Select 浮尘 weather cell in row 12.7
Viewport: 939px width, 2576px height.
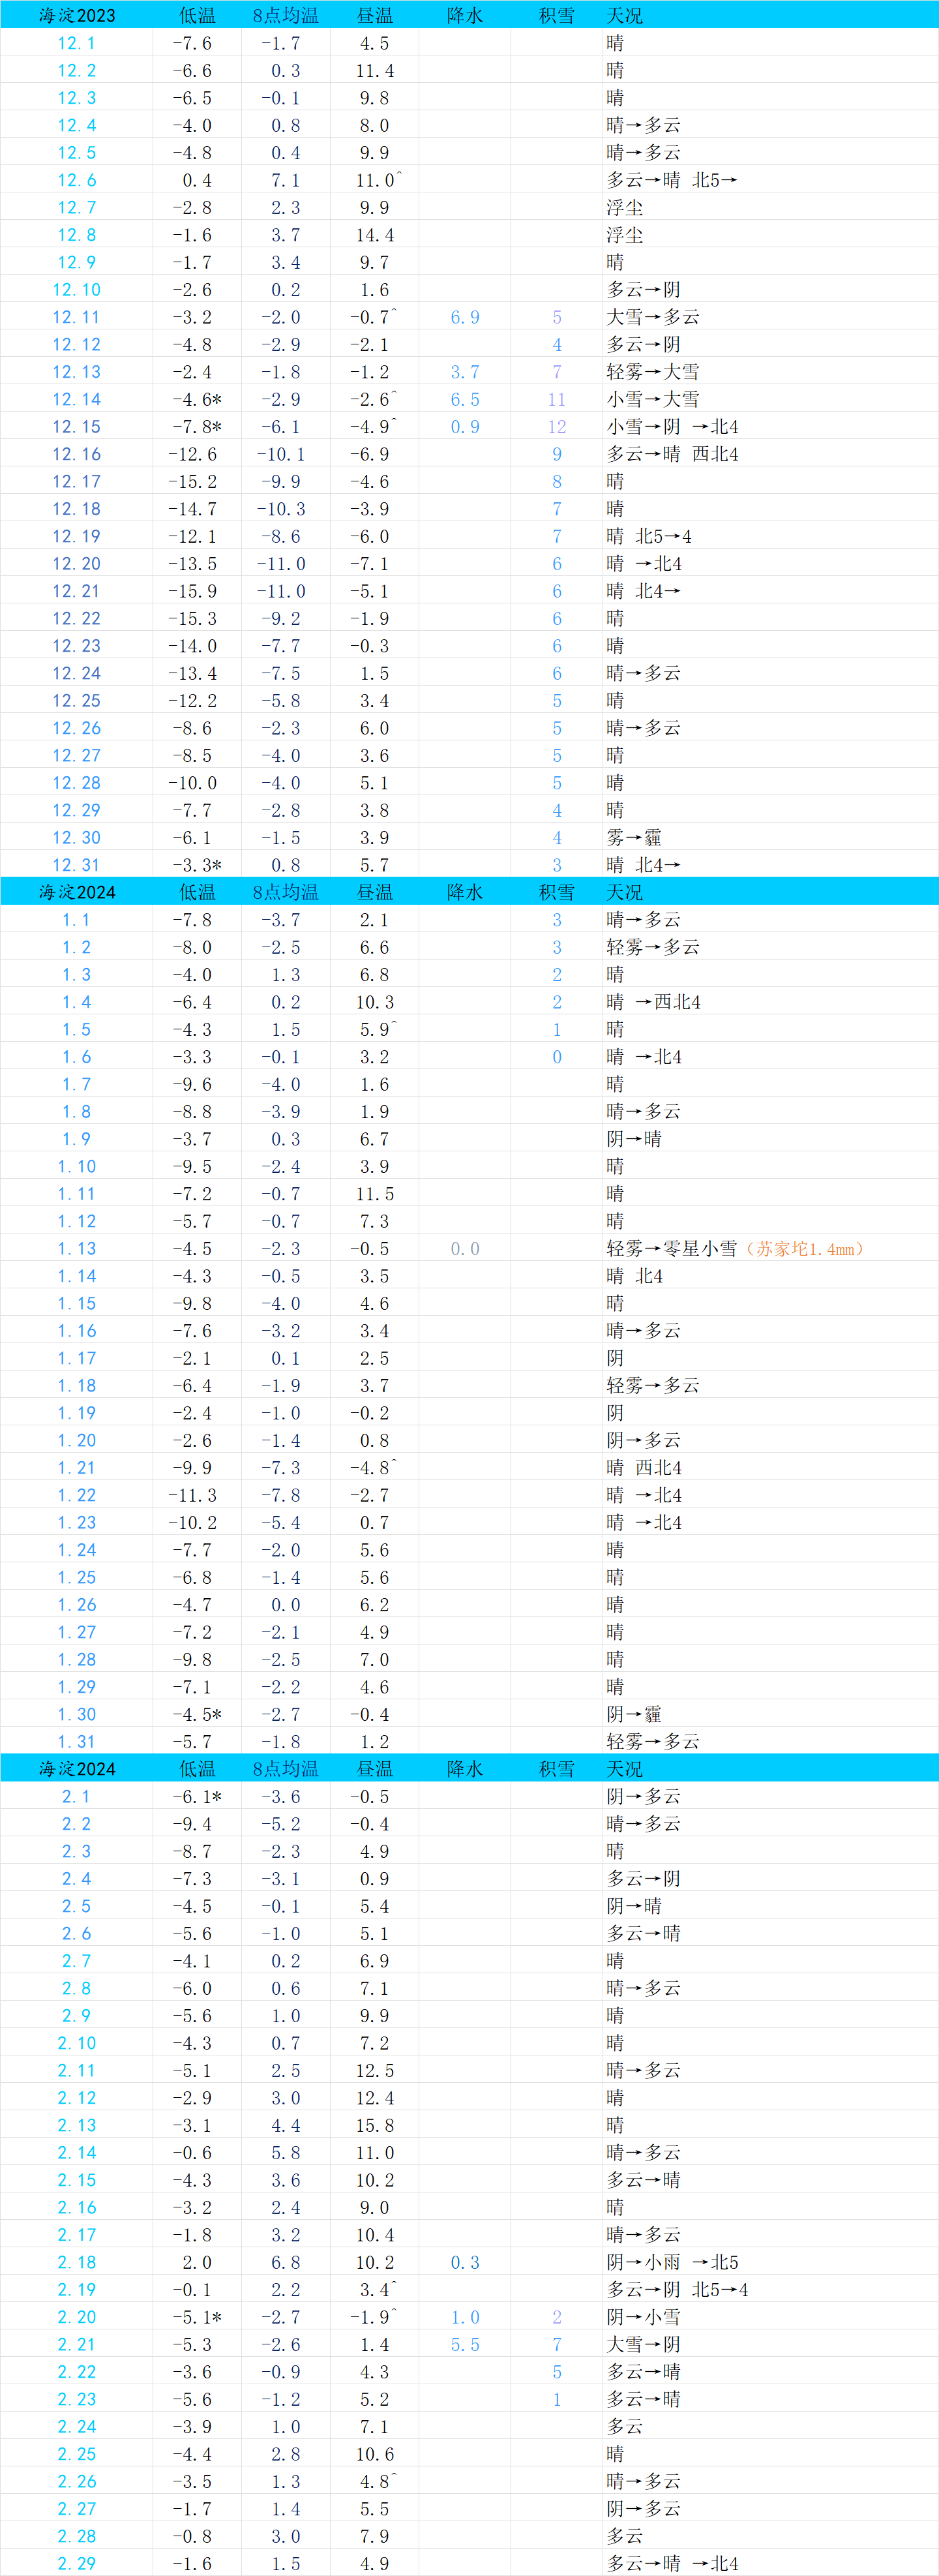tap(625, 208)
